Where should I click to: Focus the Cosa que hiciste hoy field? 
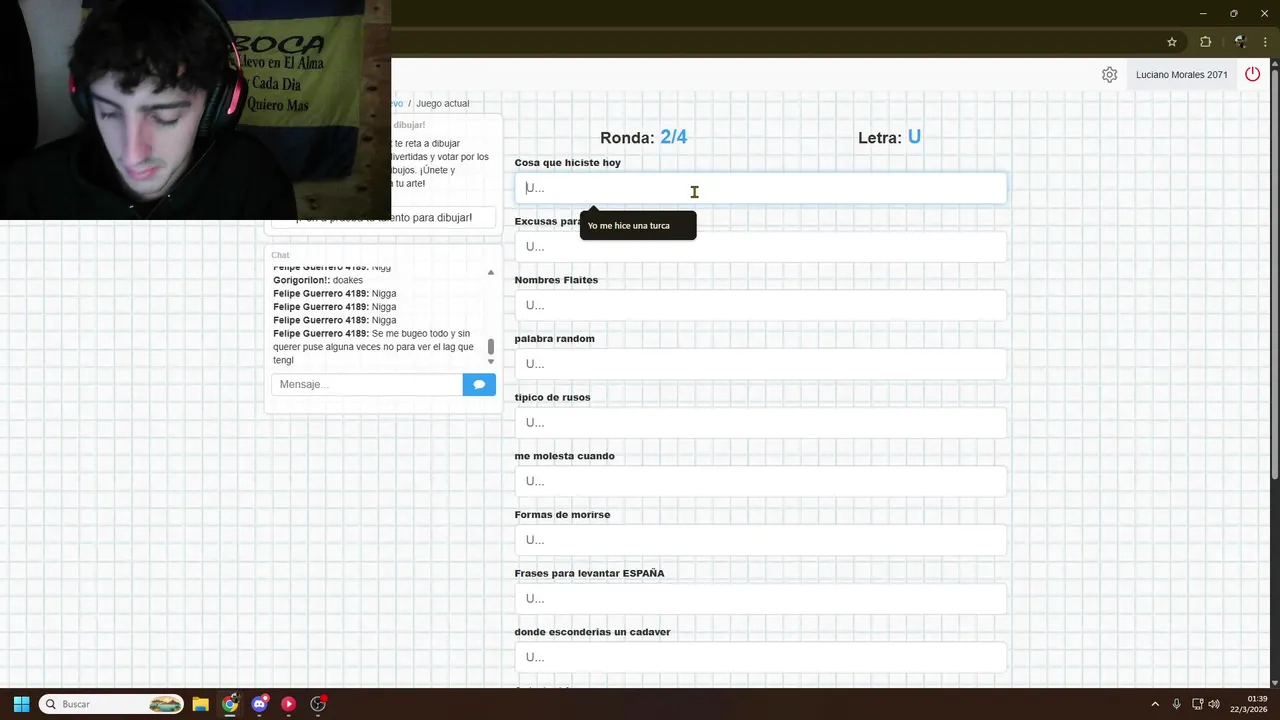tap(760, 188)
